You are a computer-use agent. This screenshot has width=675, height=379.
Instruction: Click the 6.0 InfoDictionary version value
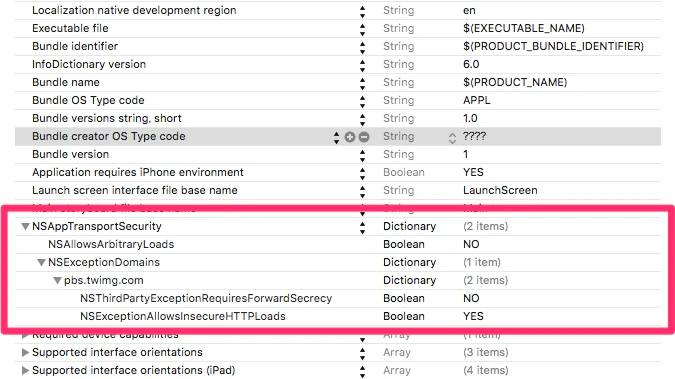(x=471, y=64)
